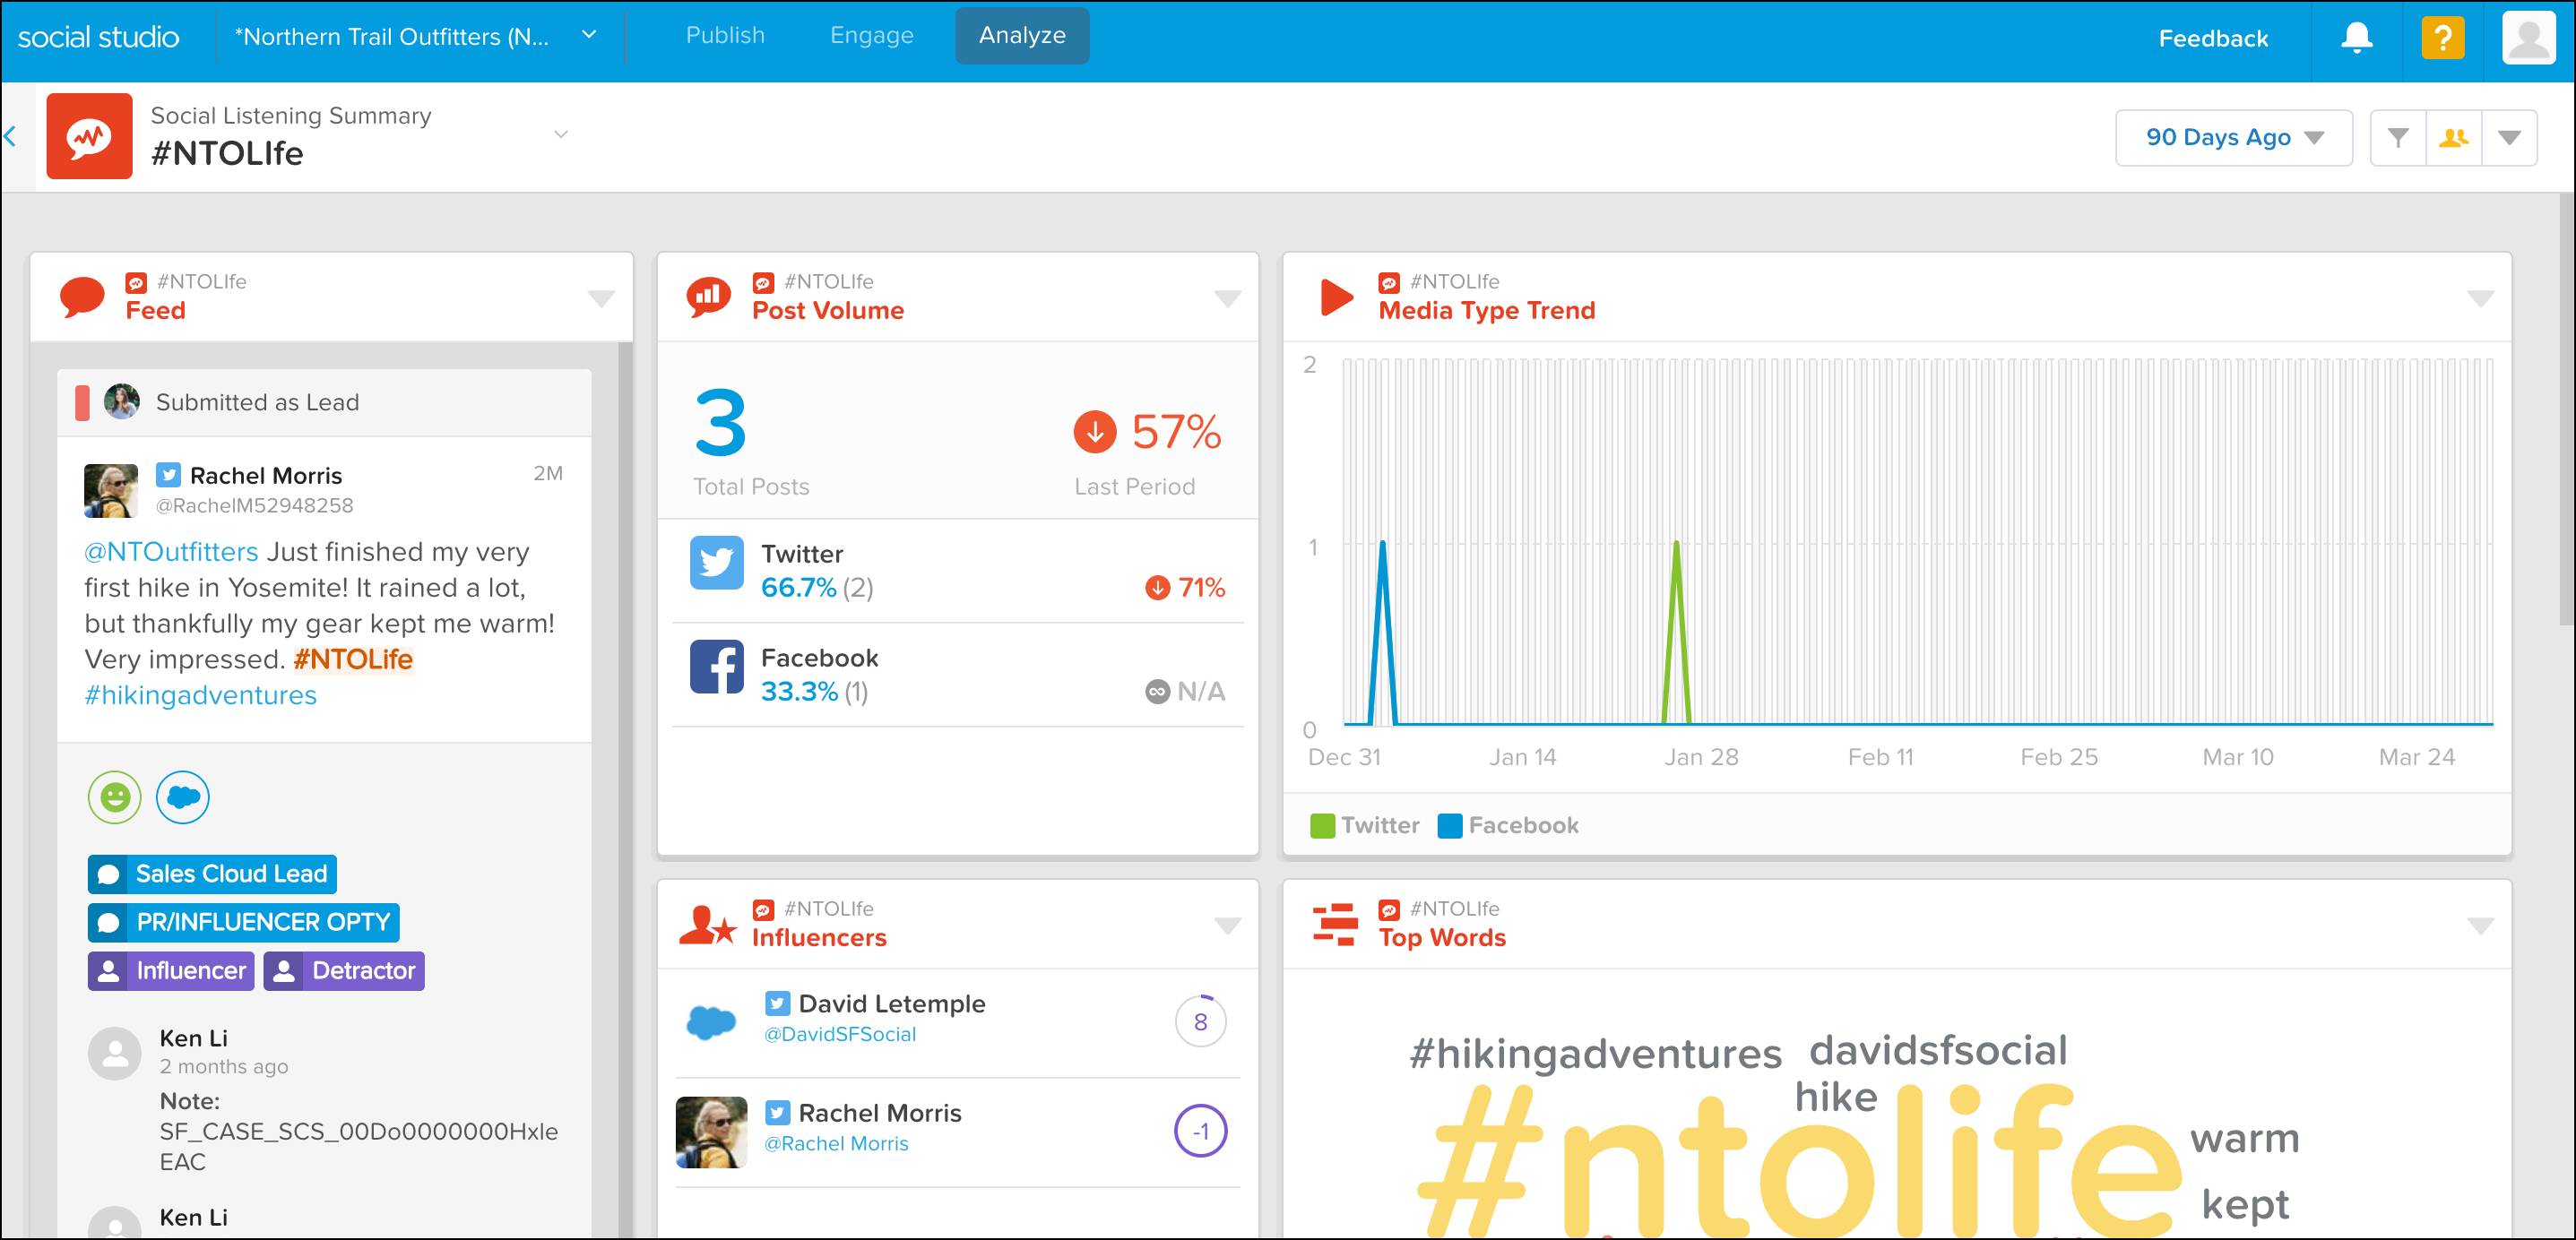2576x1240 pixels.
Task: Open the Feedback link
Action: [x=2213, y=38]
